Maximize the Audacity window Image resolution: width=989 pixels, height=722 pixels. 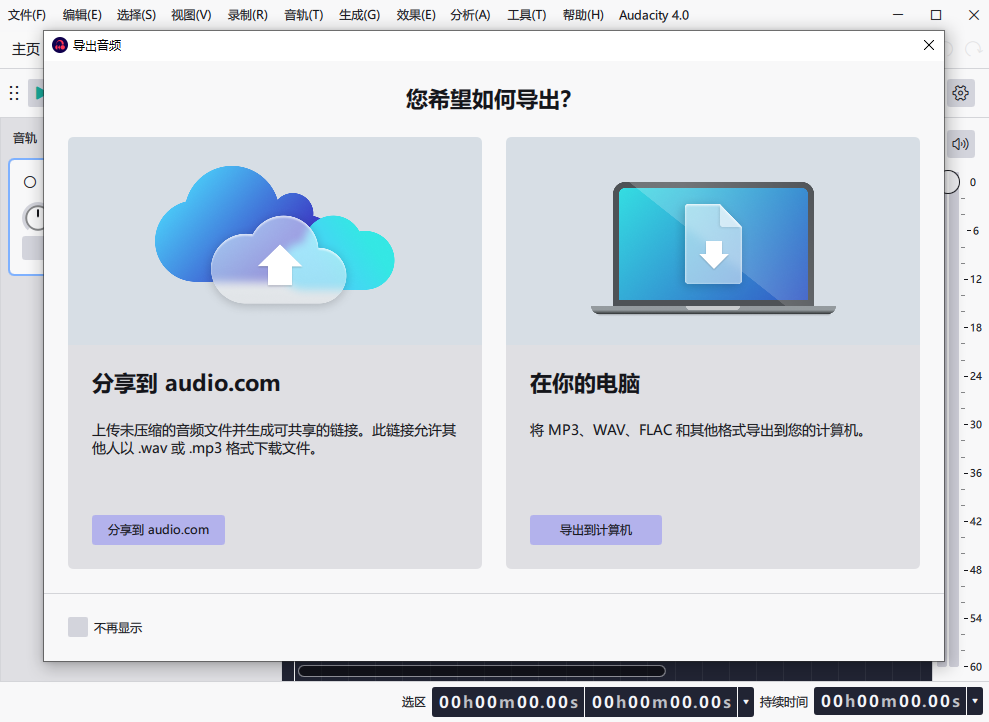[936, 15]
